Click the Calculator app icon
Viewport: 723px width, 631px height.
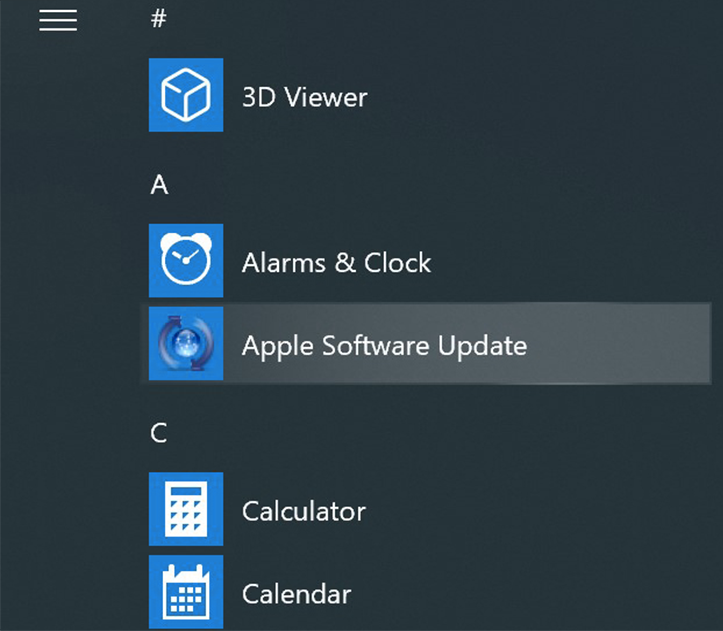point(186,509)
